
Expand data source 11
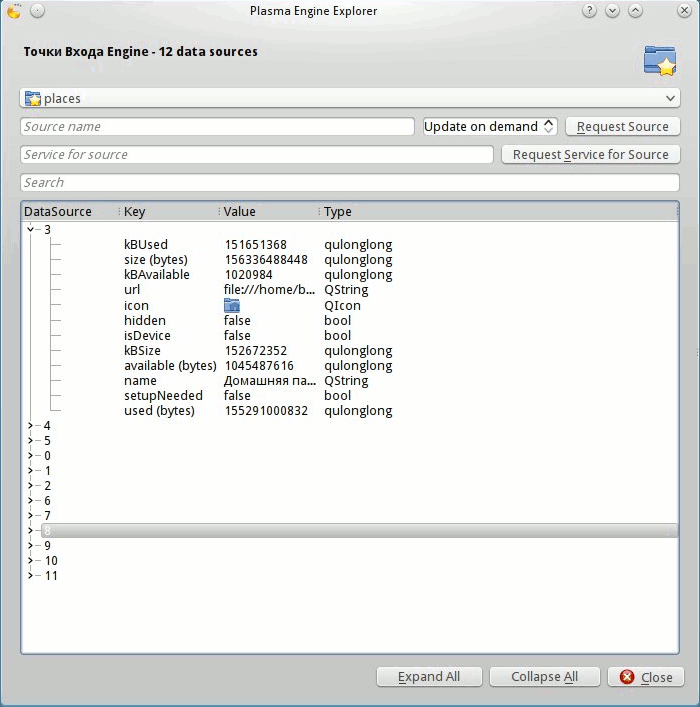pos(30,575)
